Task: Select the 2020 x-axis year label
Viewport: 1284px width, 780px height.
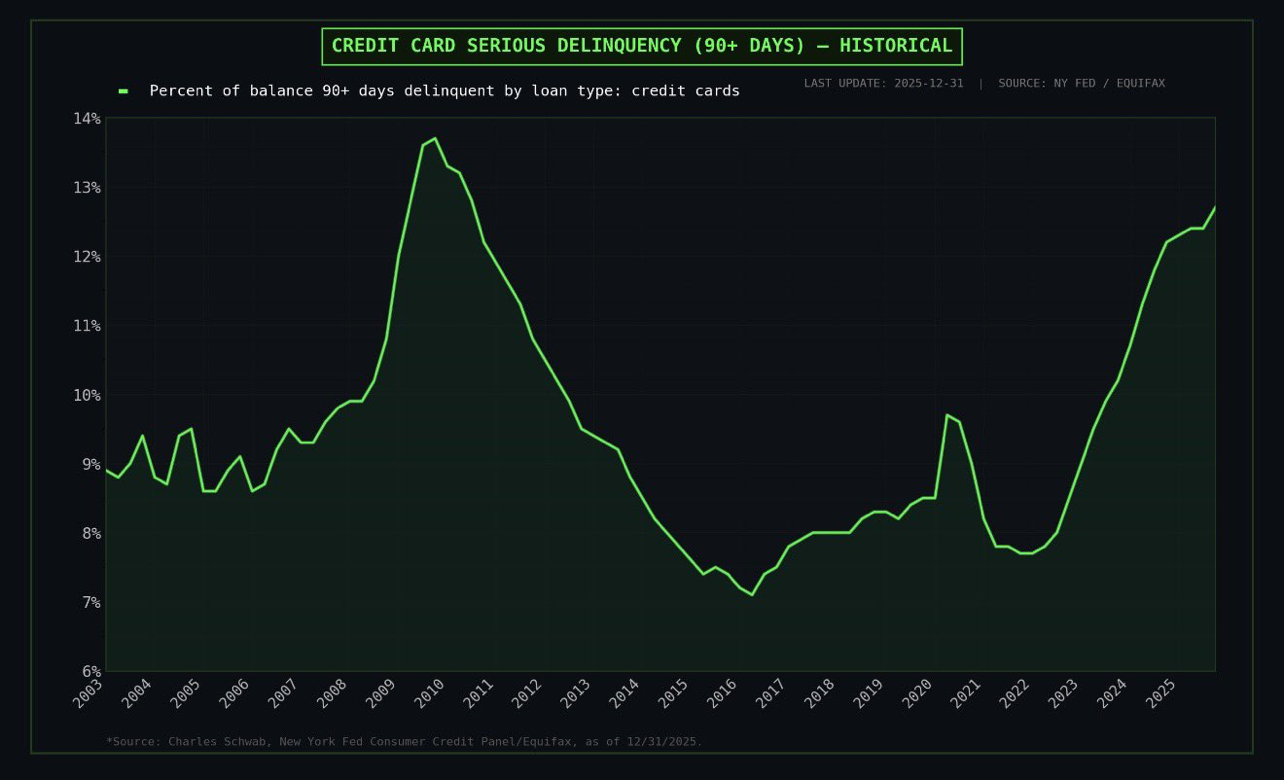Action: (x=917, y=692)
